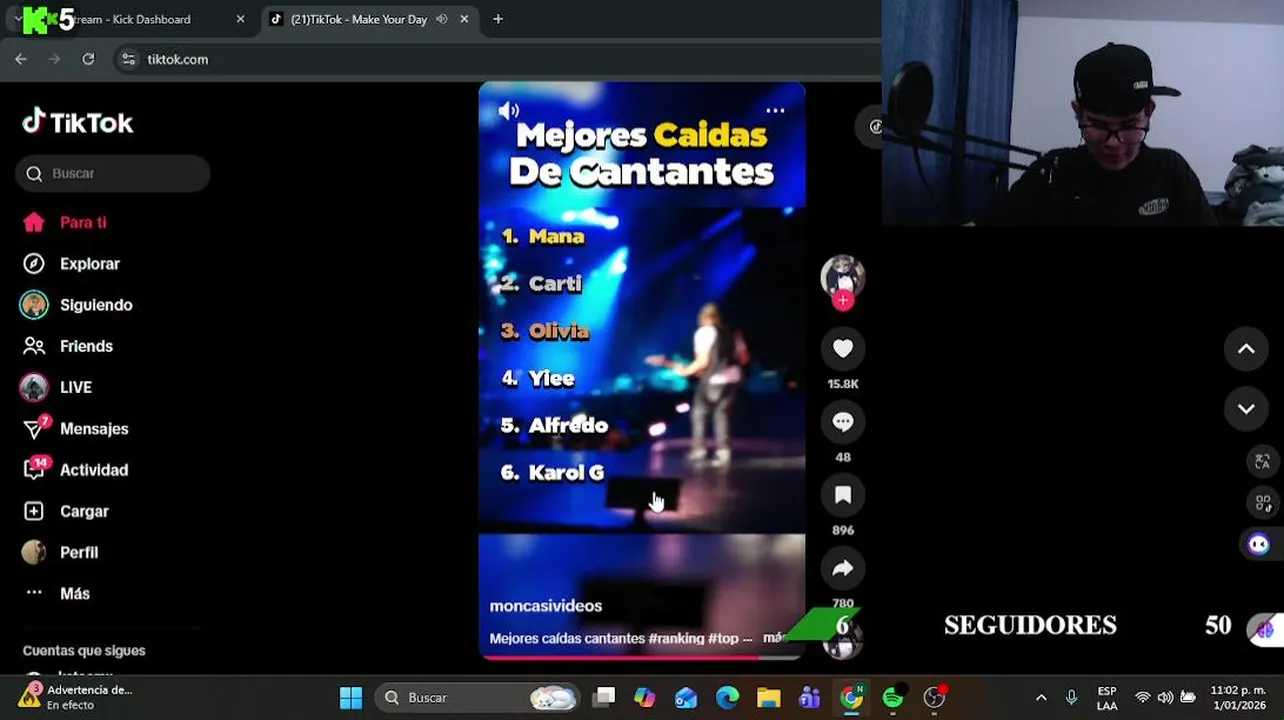
Task: Share the video with the arrow icon
Action: [843, 568]
